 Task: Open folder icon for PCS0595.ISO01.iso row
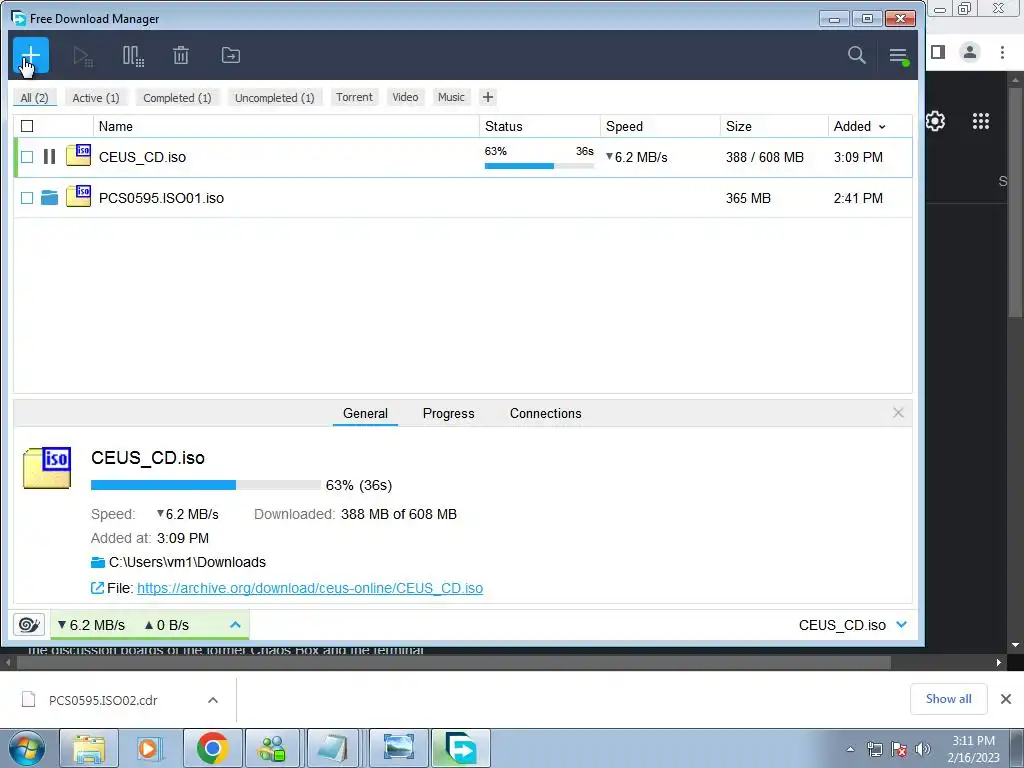(x=49, y=197)
